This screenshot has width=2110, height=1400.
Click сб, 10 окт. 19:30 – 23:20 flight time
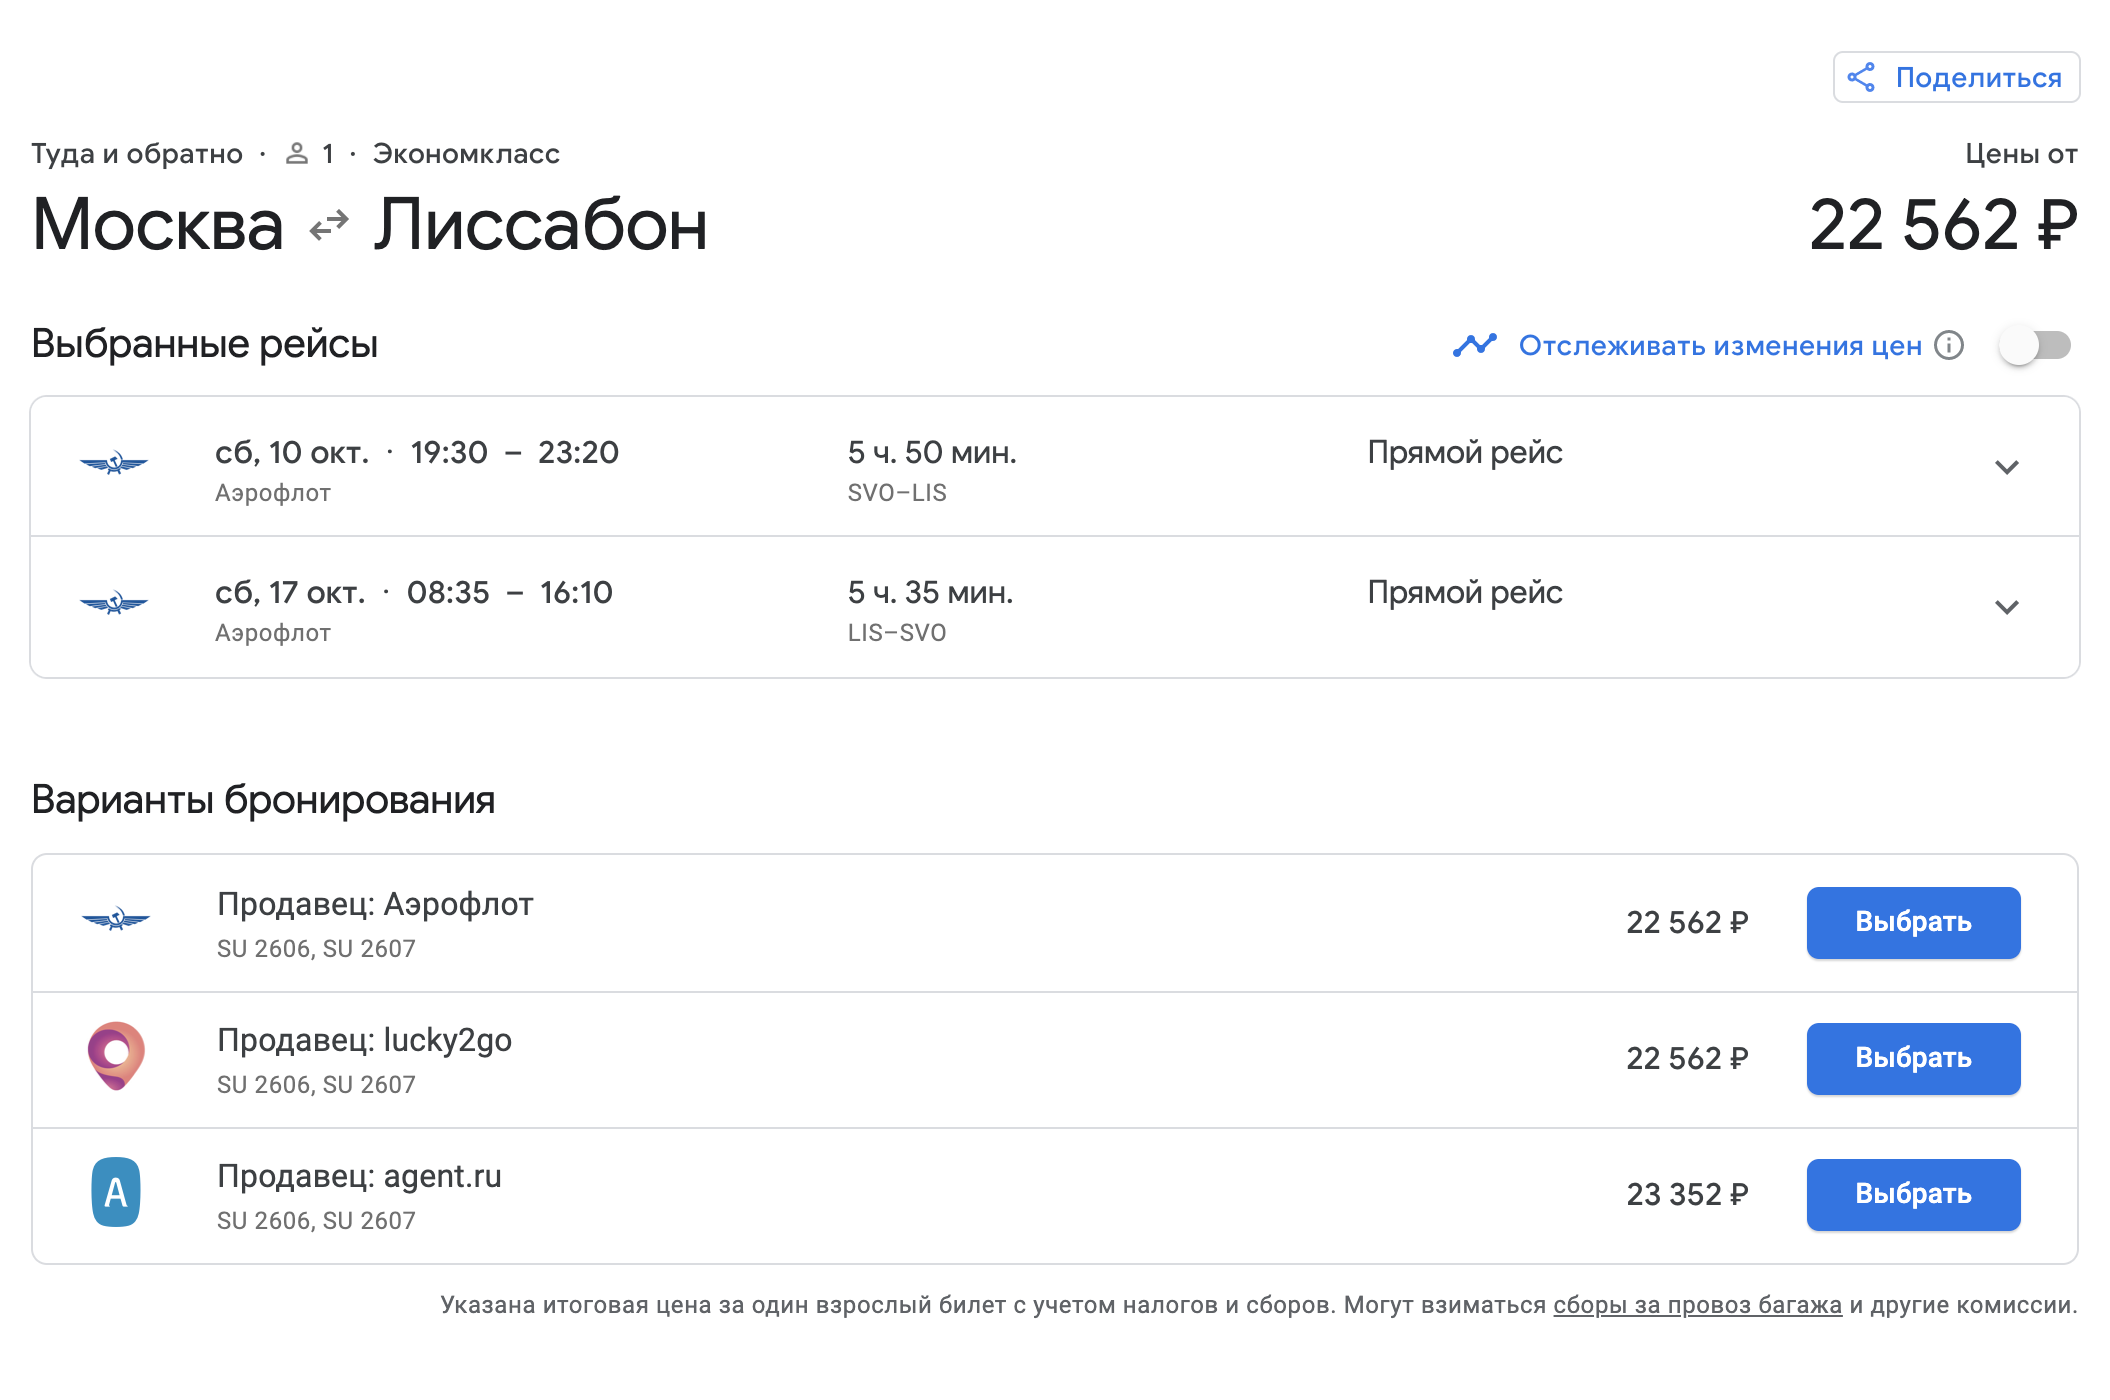click(417, 452)
